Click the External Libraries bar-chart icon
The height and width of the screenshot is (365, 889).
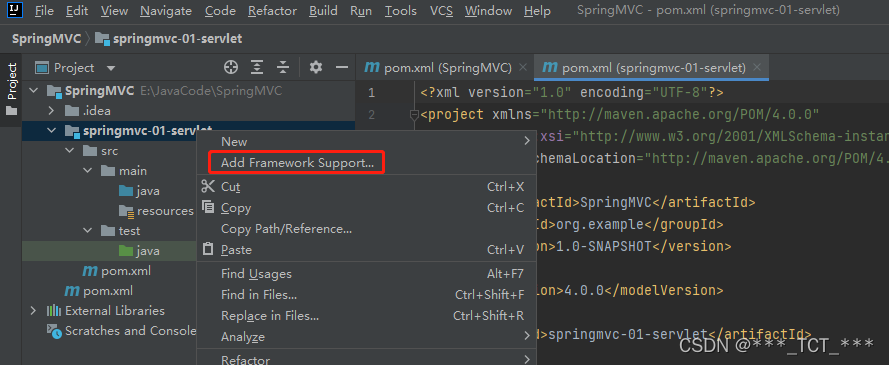(x=54, y=311)
